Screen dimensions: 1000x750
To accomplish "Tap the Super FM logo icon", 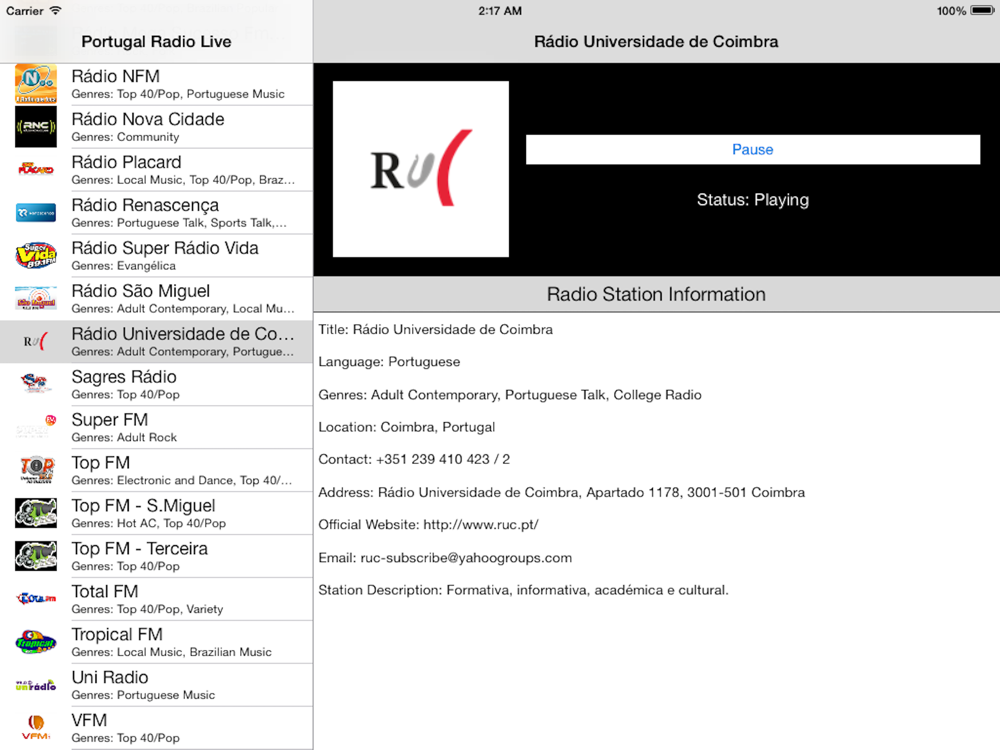I will point(36,427).
